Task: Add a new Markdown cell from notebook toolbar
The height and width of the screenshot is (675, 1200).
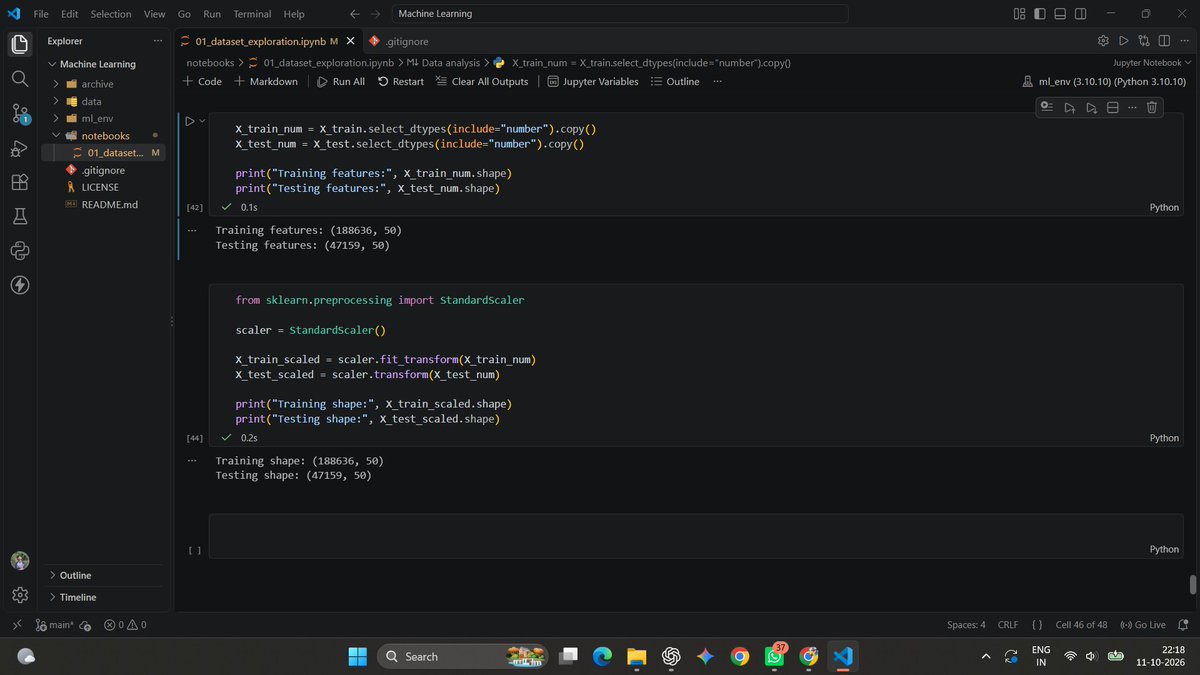Action: pyautogui.click(x=266, y=81)
